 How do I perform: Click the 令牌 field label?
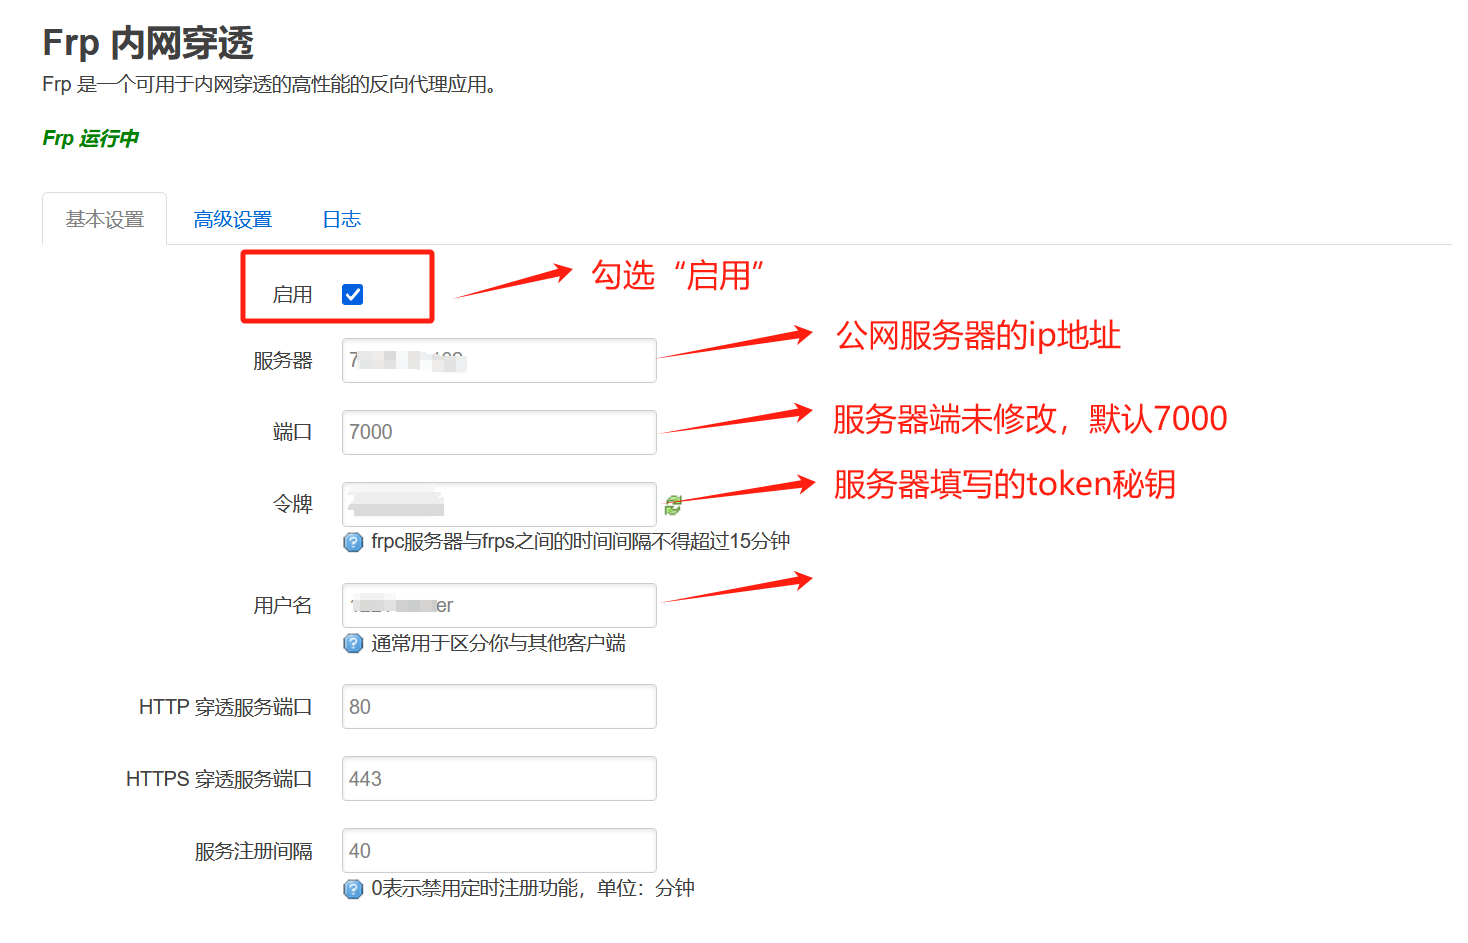(x=293, y=505)
